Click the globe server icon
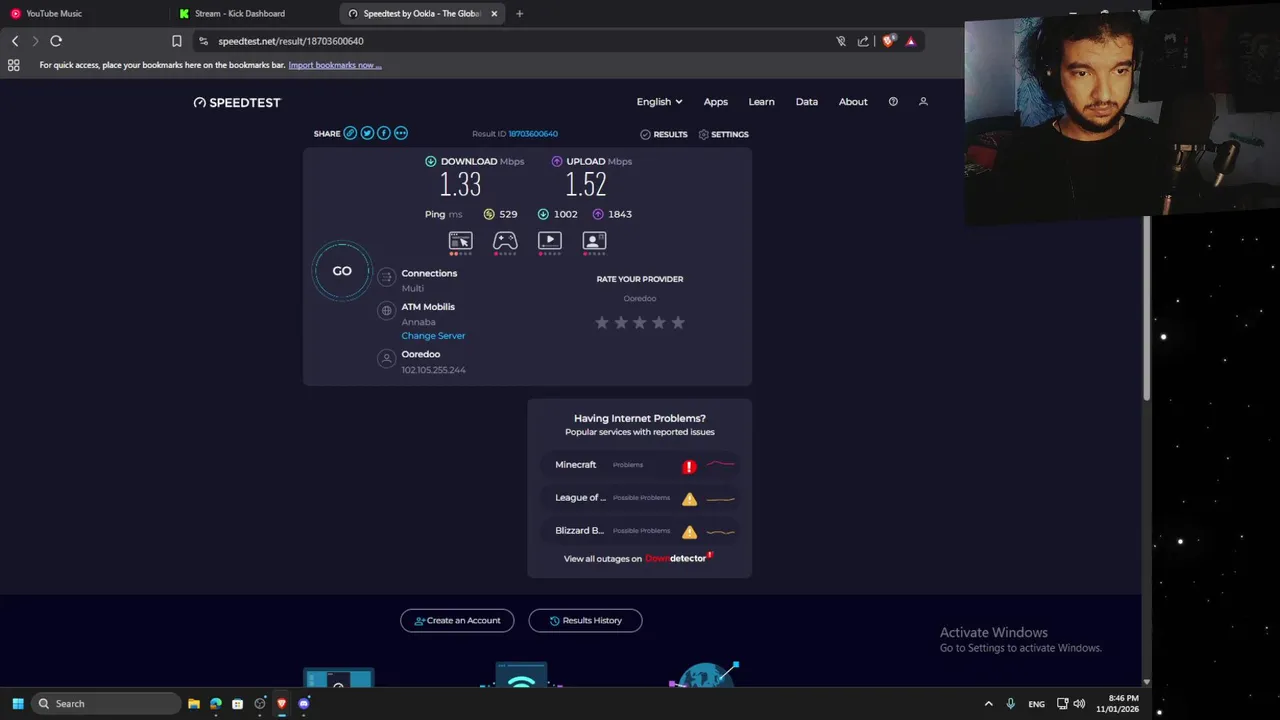1280x720 pixels. [386, 311]
